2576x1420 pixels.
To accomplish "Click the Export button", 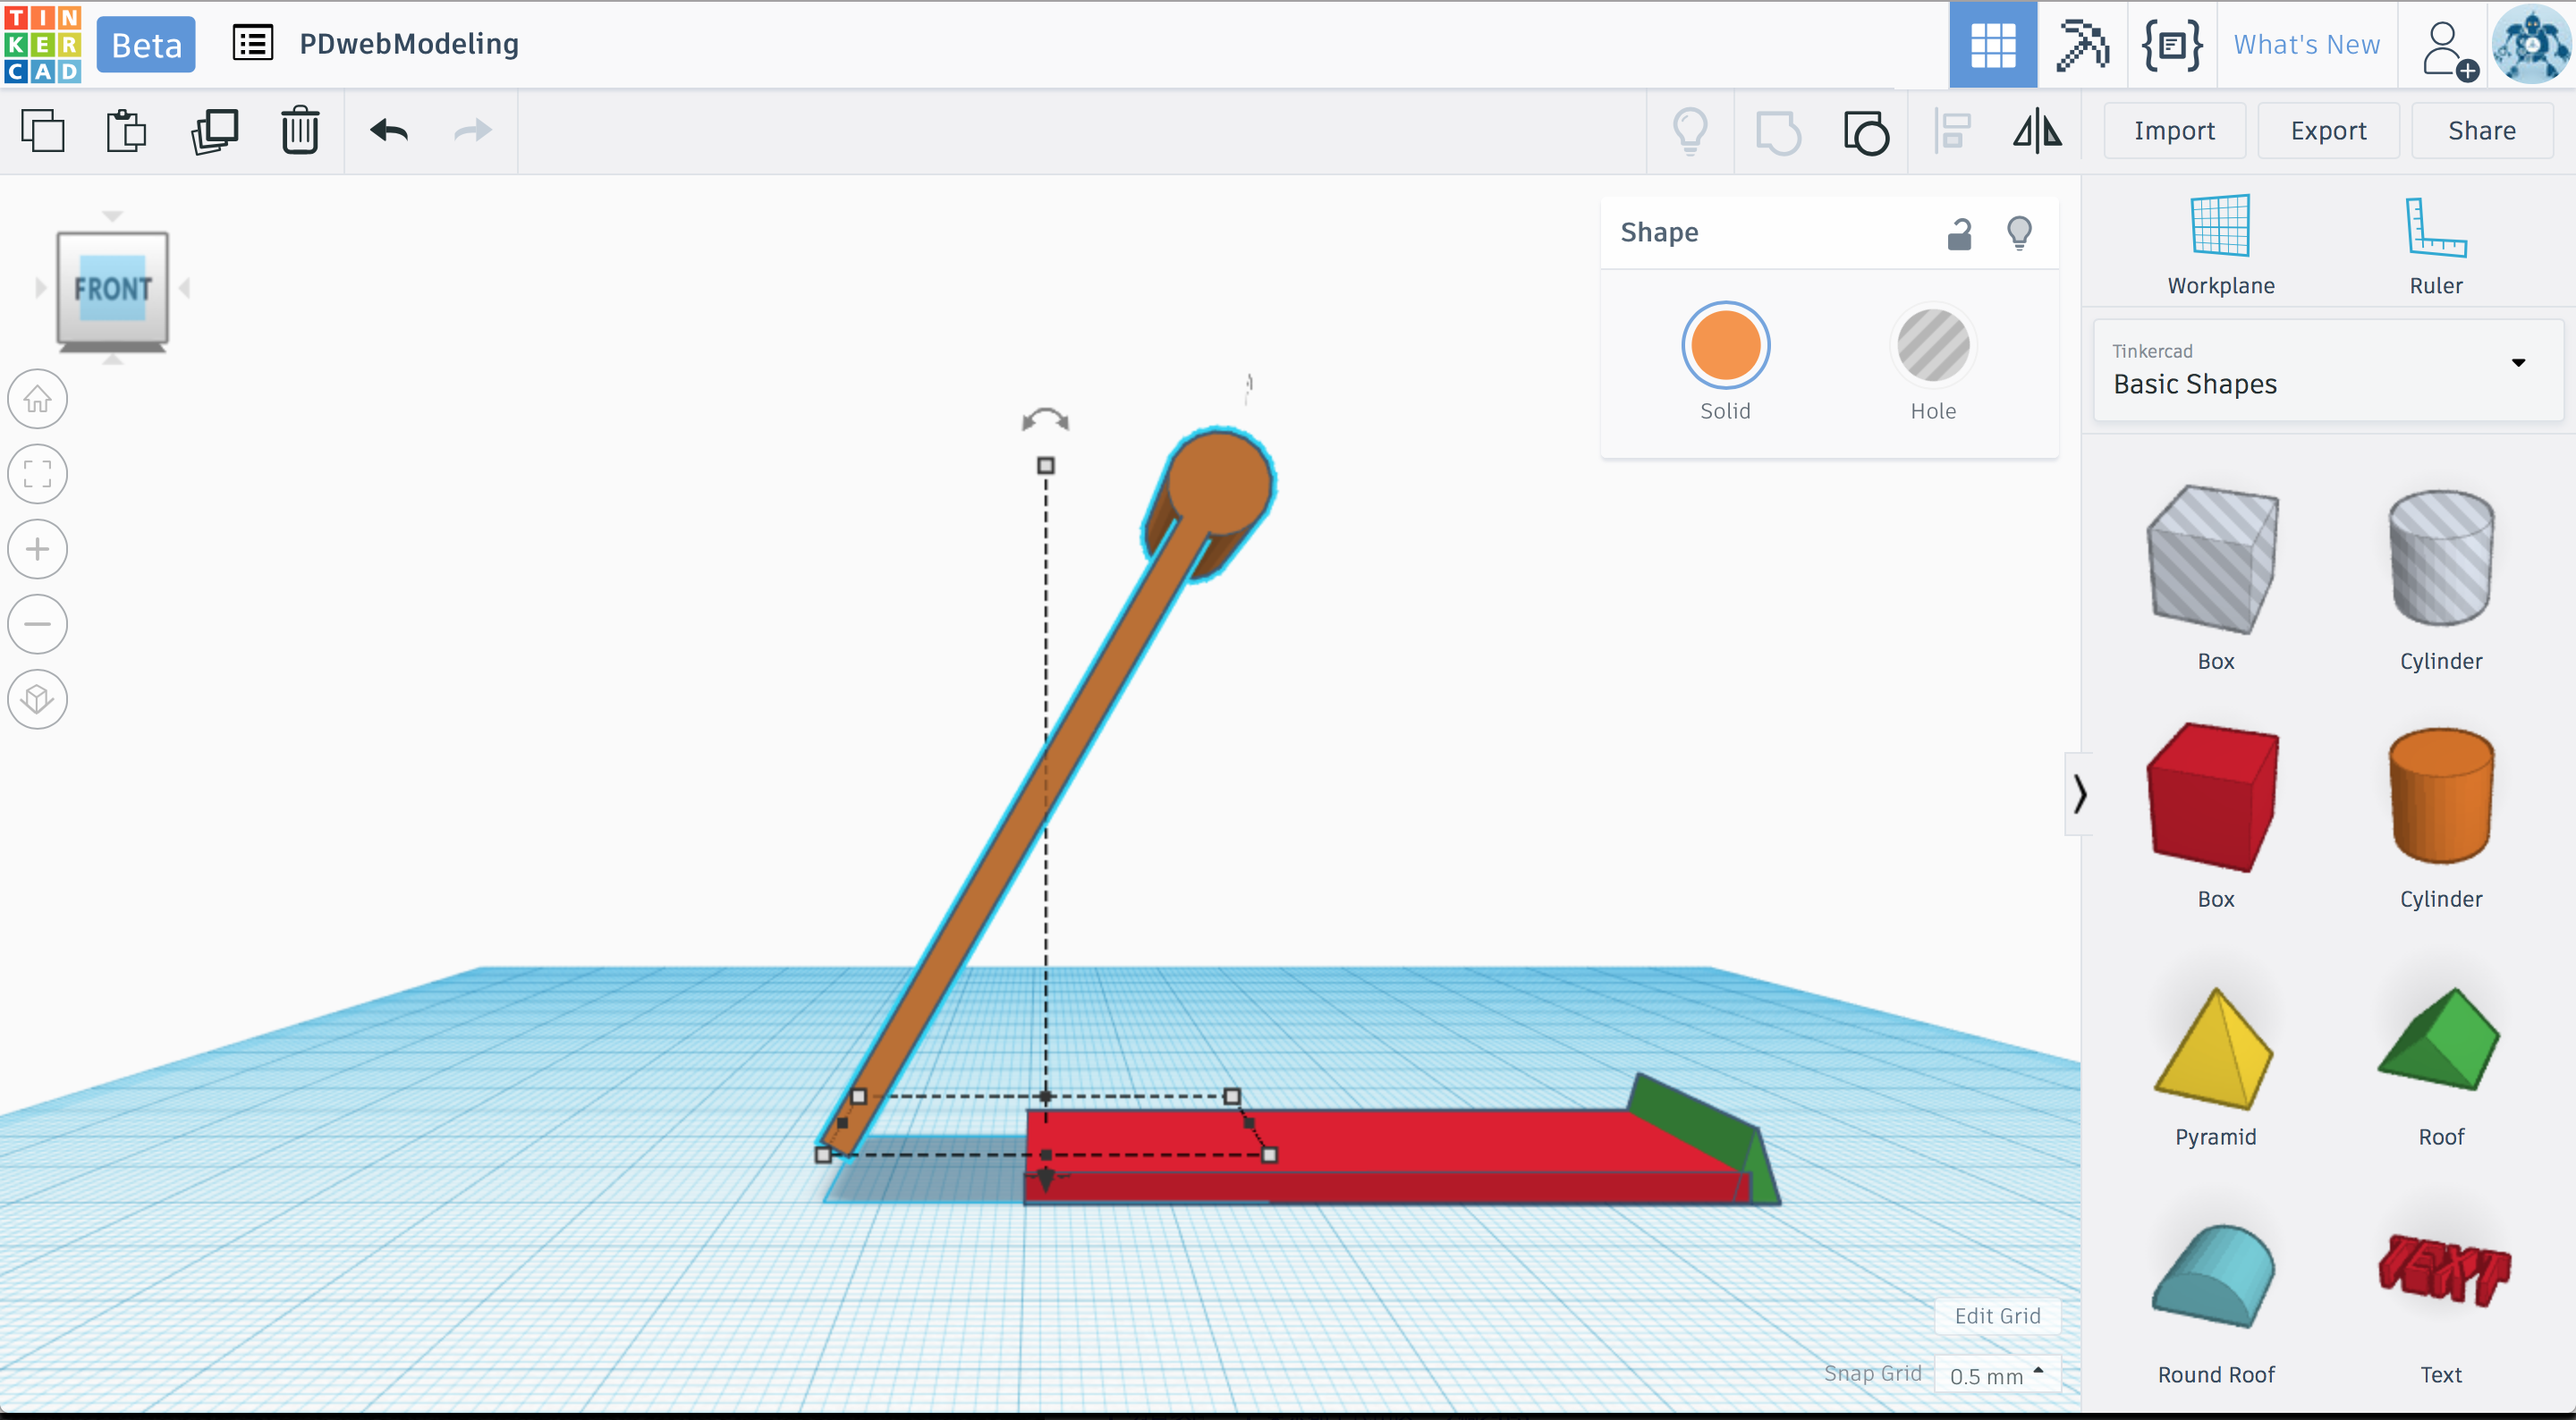I will pyautogui.click(x=2327, y=131).
